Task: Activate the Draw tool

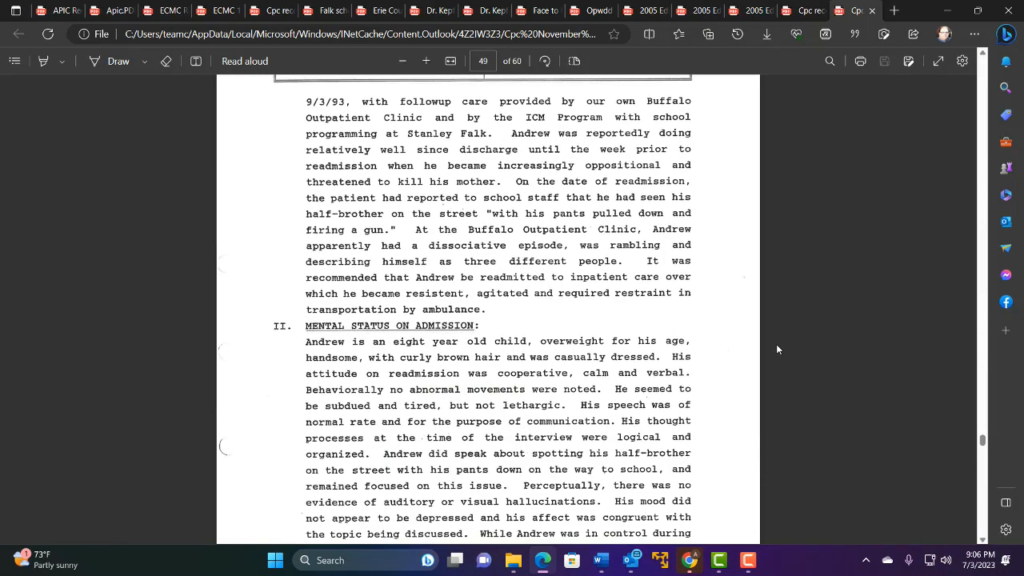Action: [x=110, y=61]
